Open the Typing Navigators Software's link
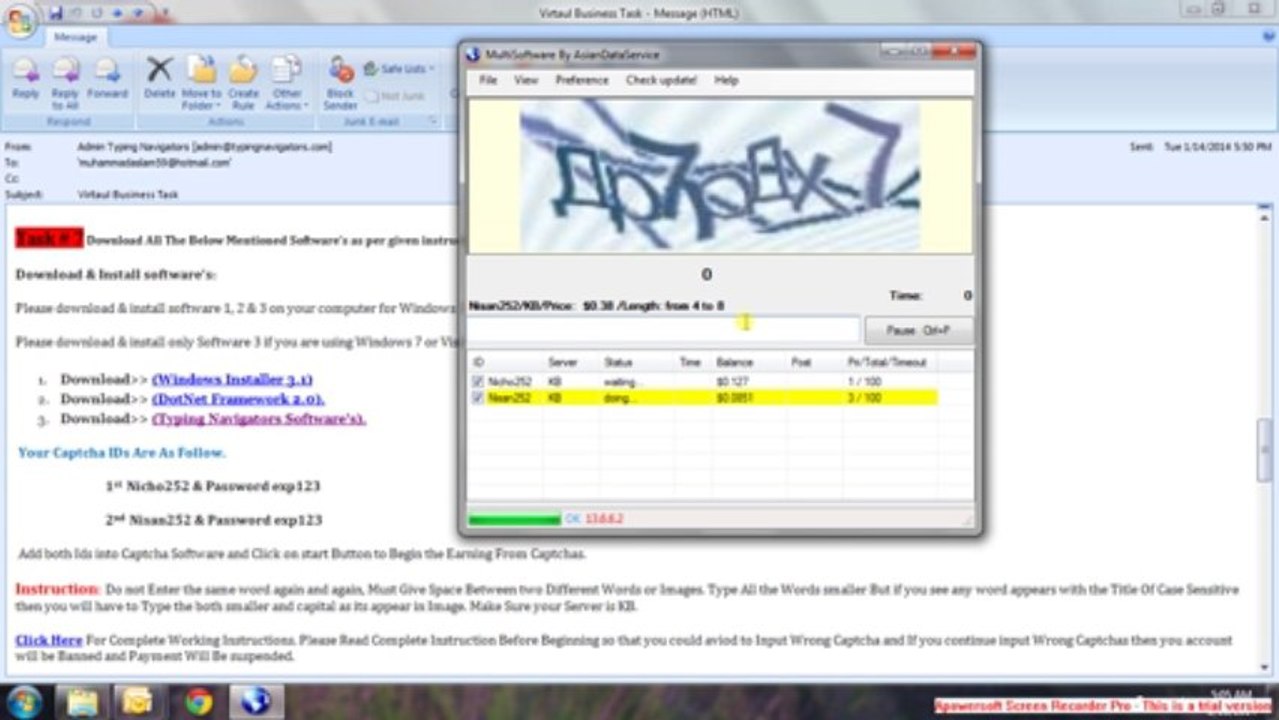The height and width of the screenshot is (720, 1279). point(259,419)
